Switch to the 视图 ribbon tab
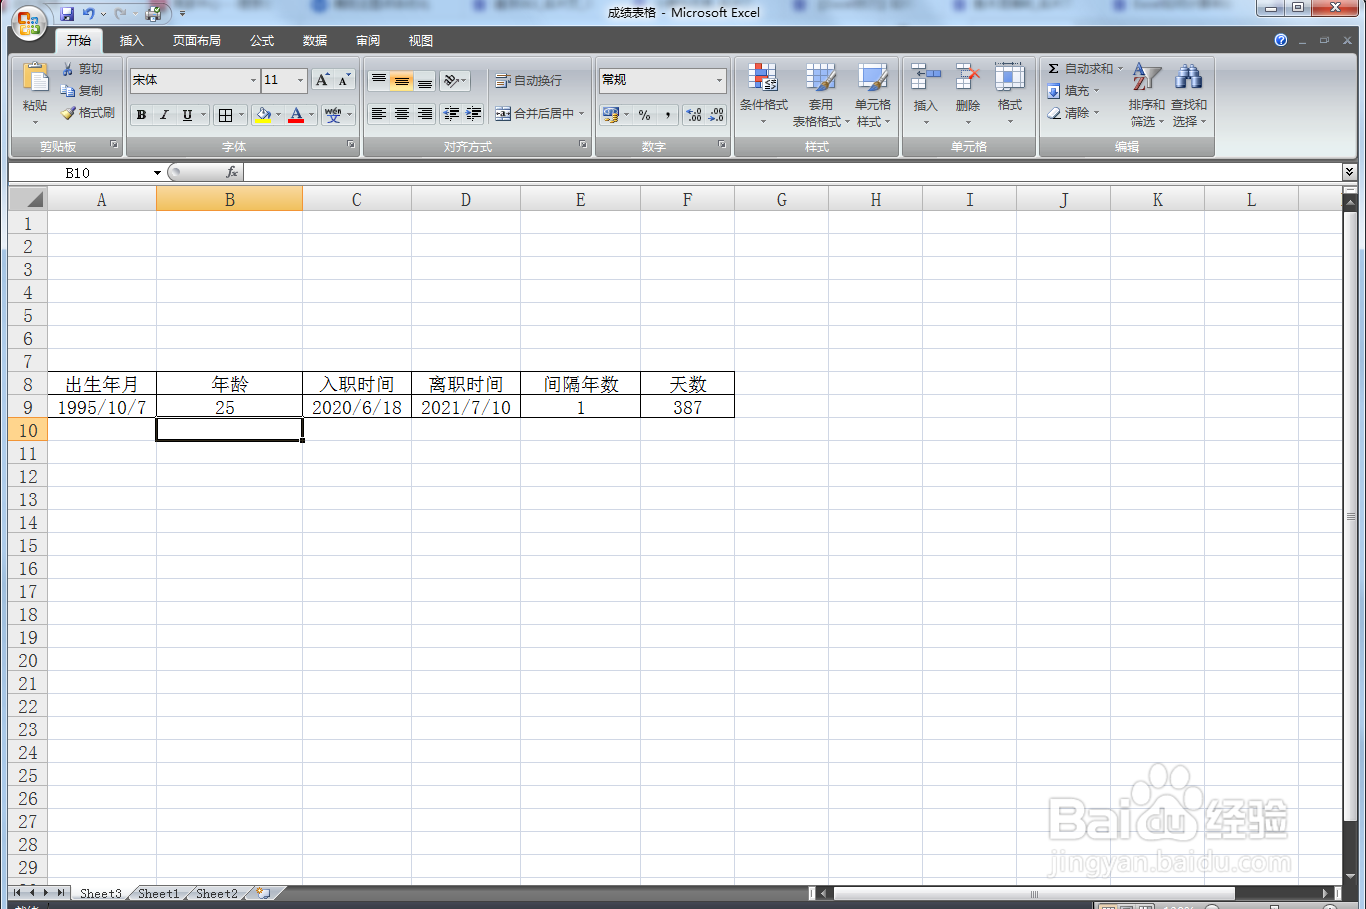 (x=421, y=41)
